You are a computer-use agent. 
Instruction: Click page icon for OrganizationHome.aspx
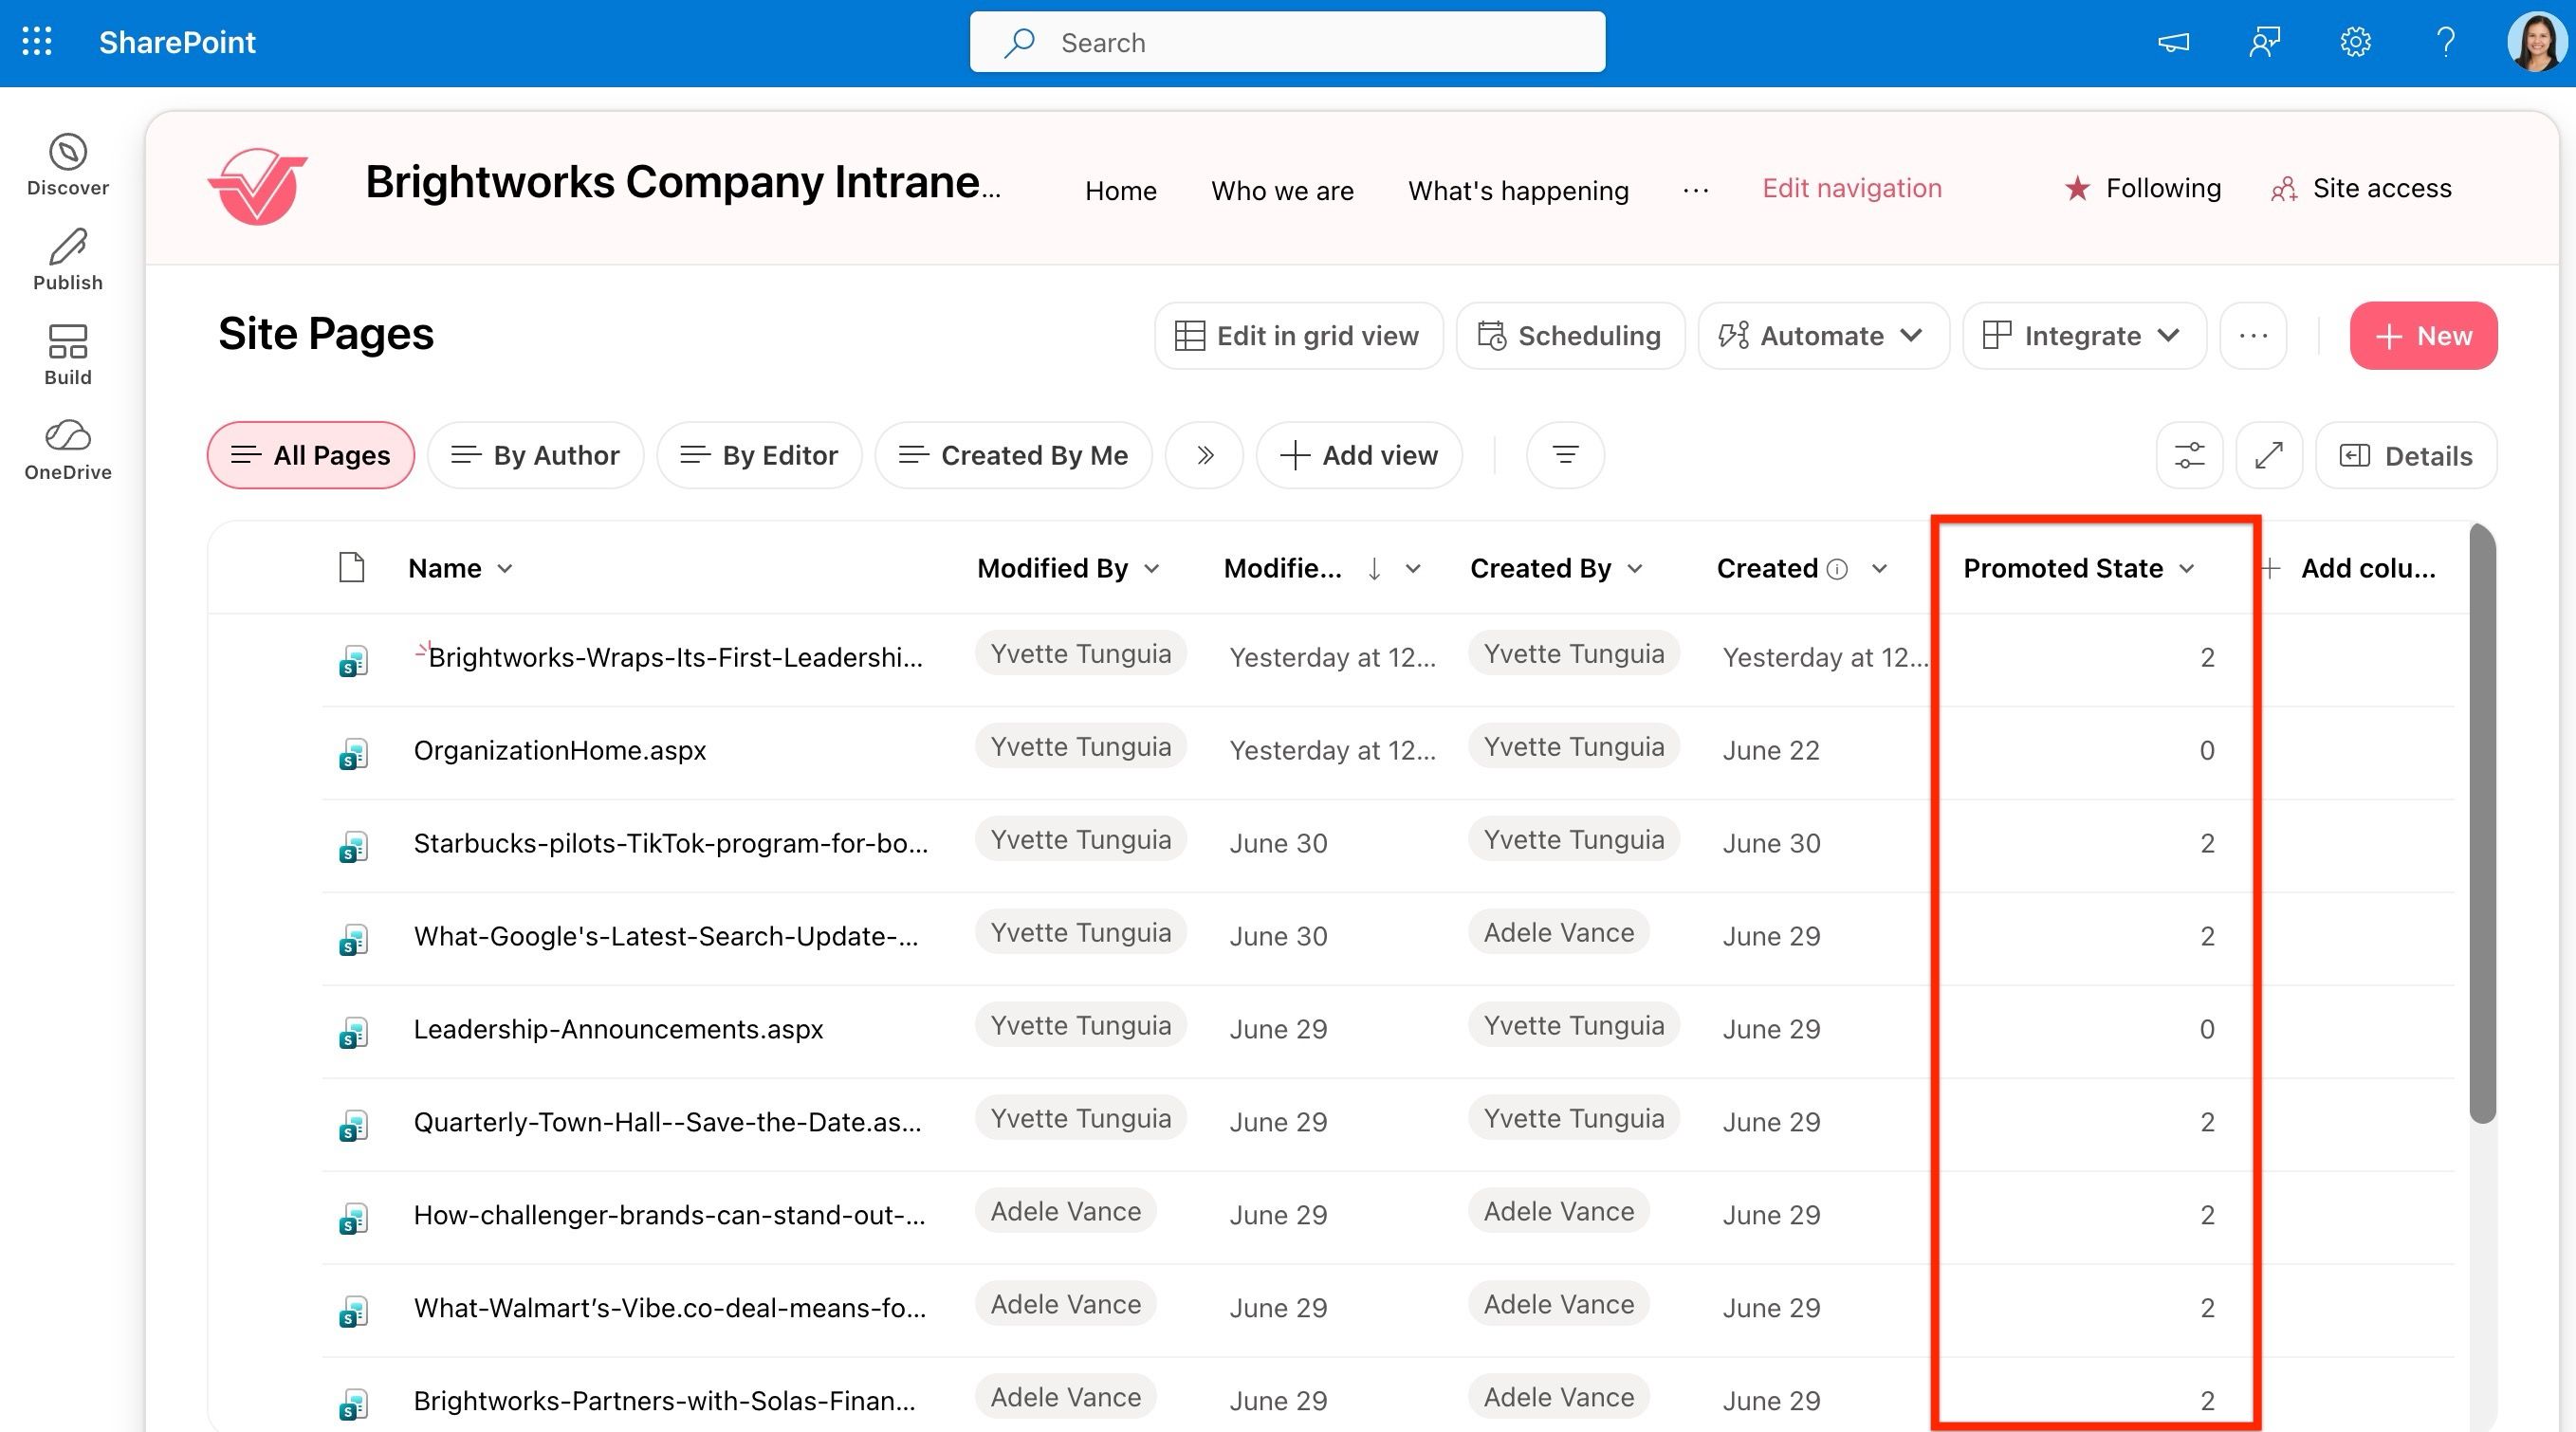tap(353, 753)
